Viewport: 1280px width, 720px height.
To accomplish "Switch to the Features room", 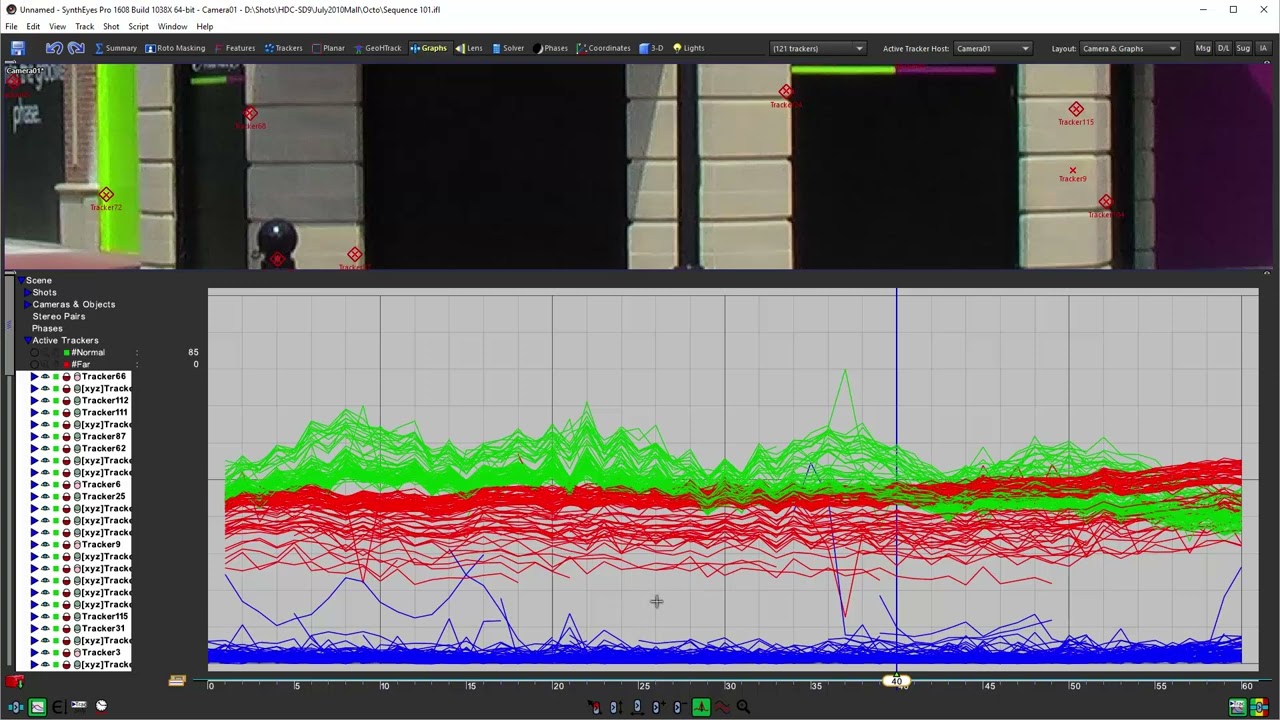I will pyautogui.click(x=234, y=48).
